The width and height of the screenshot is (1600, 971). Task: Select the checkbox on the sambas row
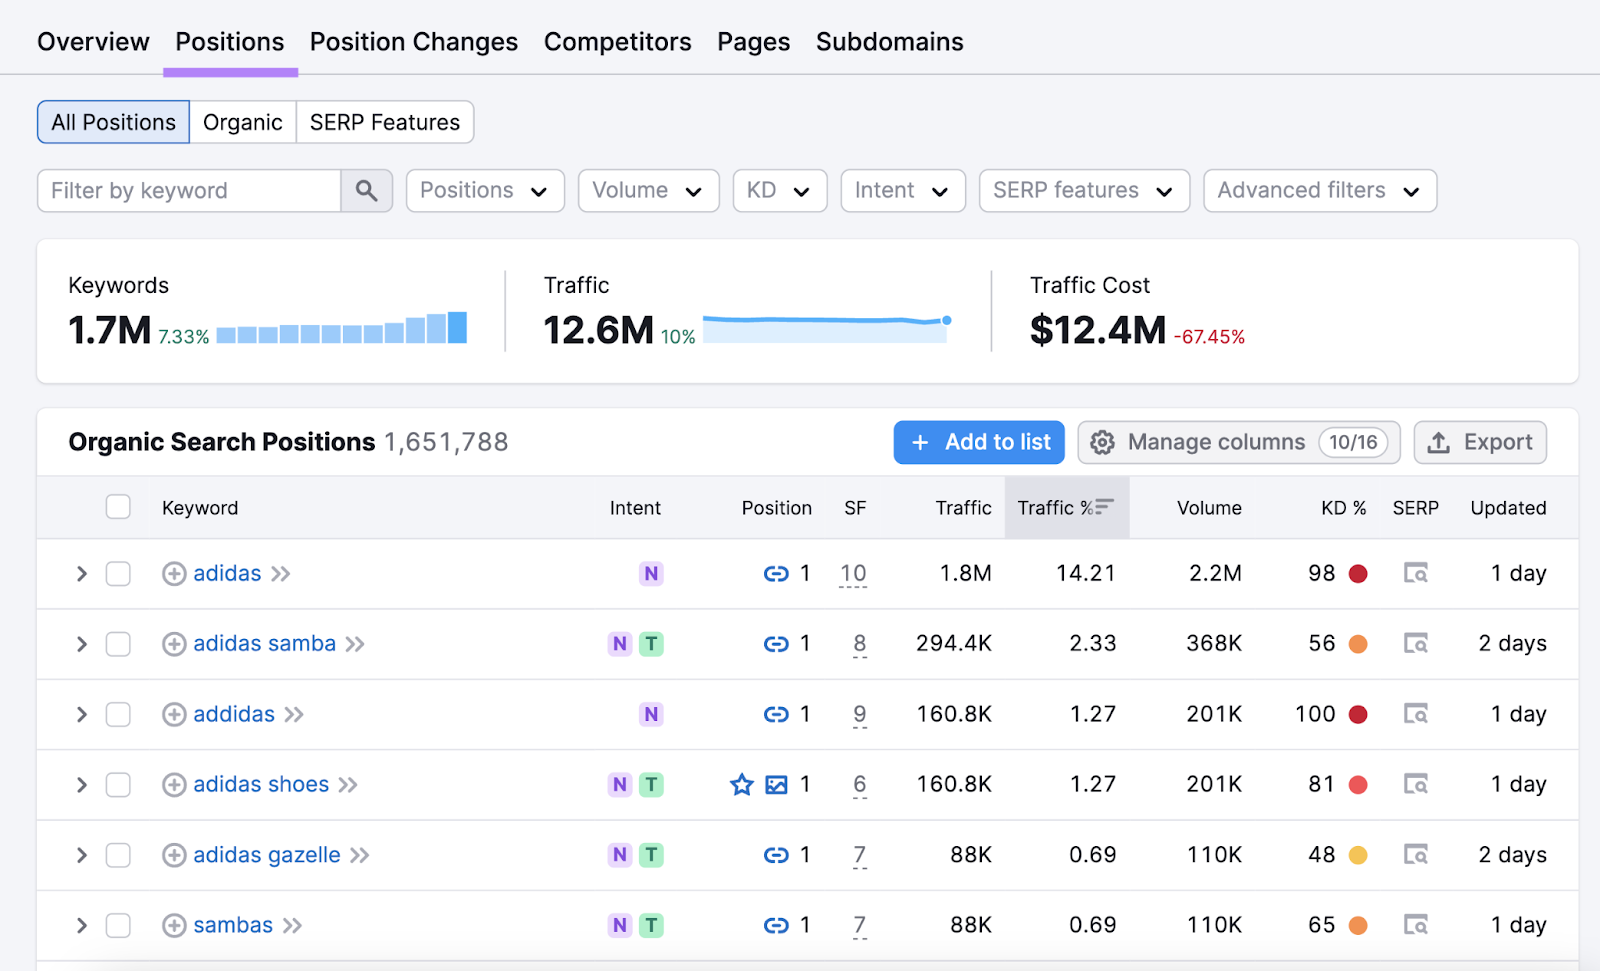coord(117,925)
